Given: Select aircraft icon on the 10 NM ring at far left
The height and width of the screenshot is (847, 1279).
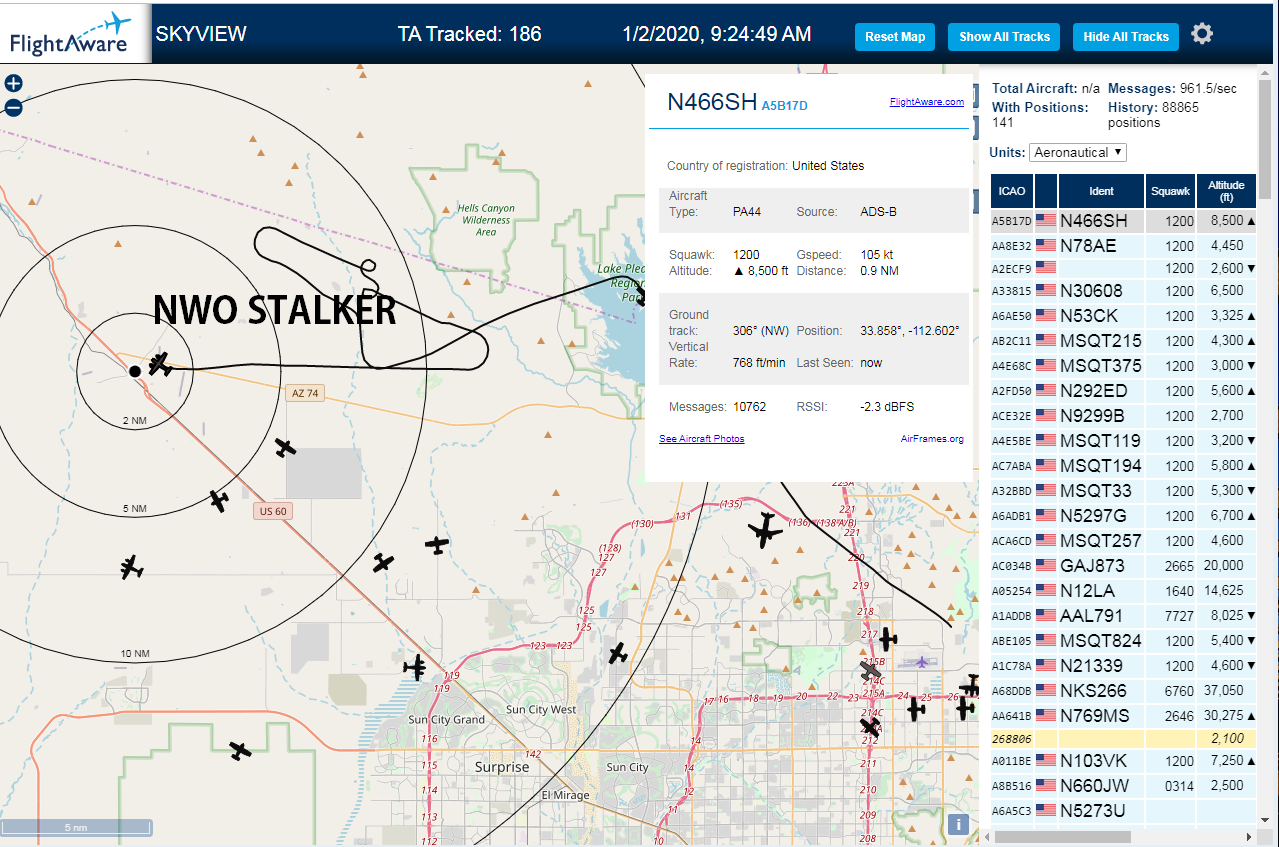Looking at the screenshot, I should 130,567.
